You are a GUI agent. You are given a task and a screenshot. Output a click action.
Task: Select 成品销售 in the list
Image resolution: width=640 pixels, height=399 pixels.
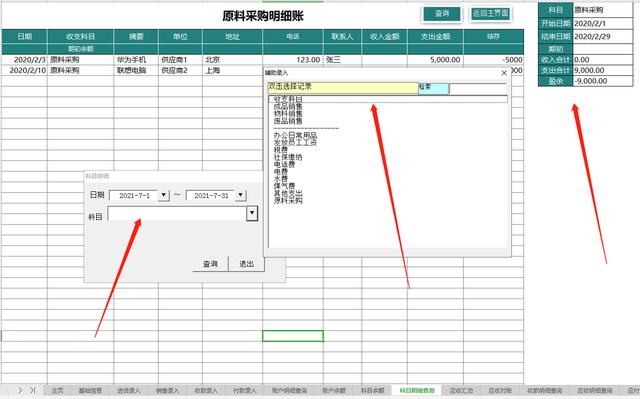click(x=288, y=106)
